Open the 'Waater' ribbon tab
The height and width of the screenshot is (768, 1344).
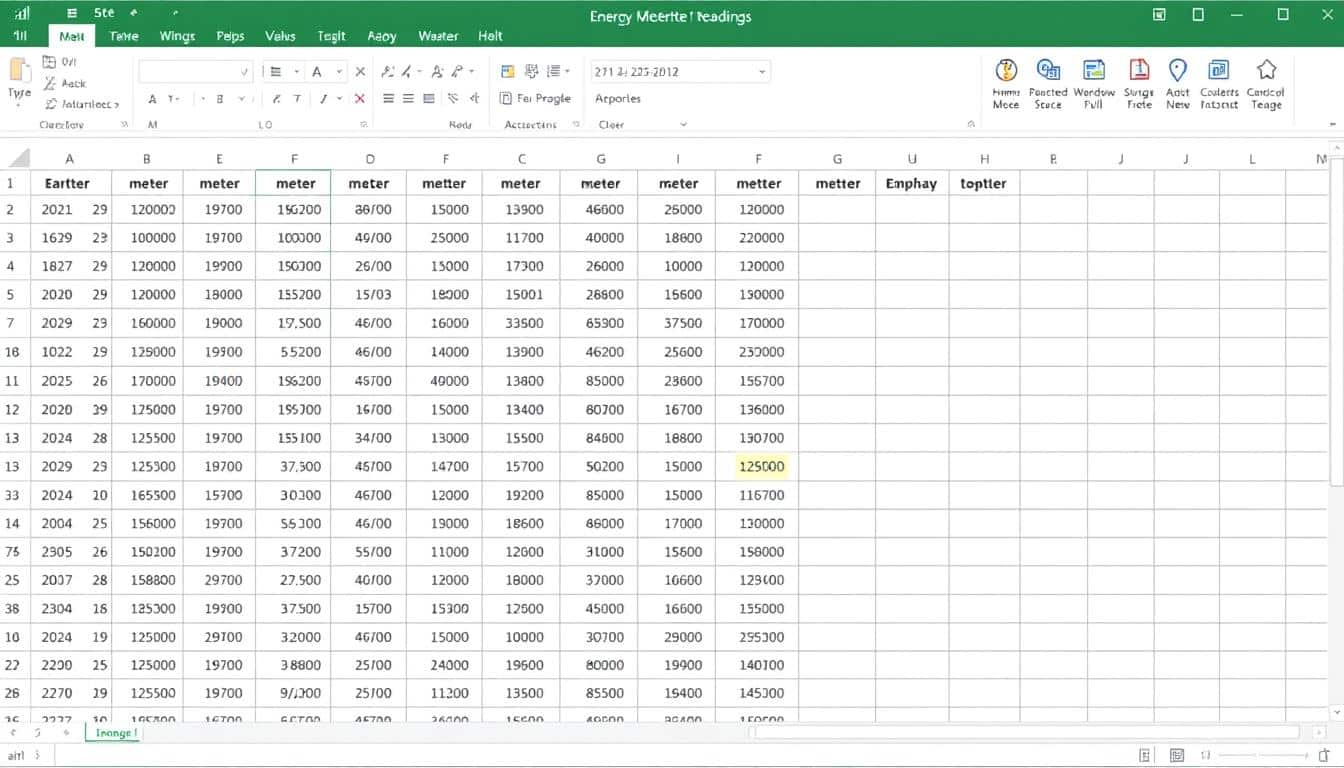click(438, 36)
